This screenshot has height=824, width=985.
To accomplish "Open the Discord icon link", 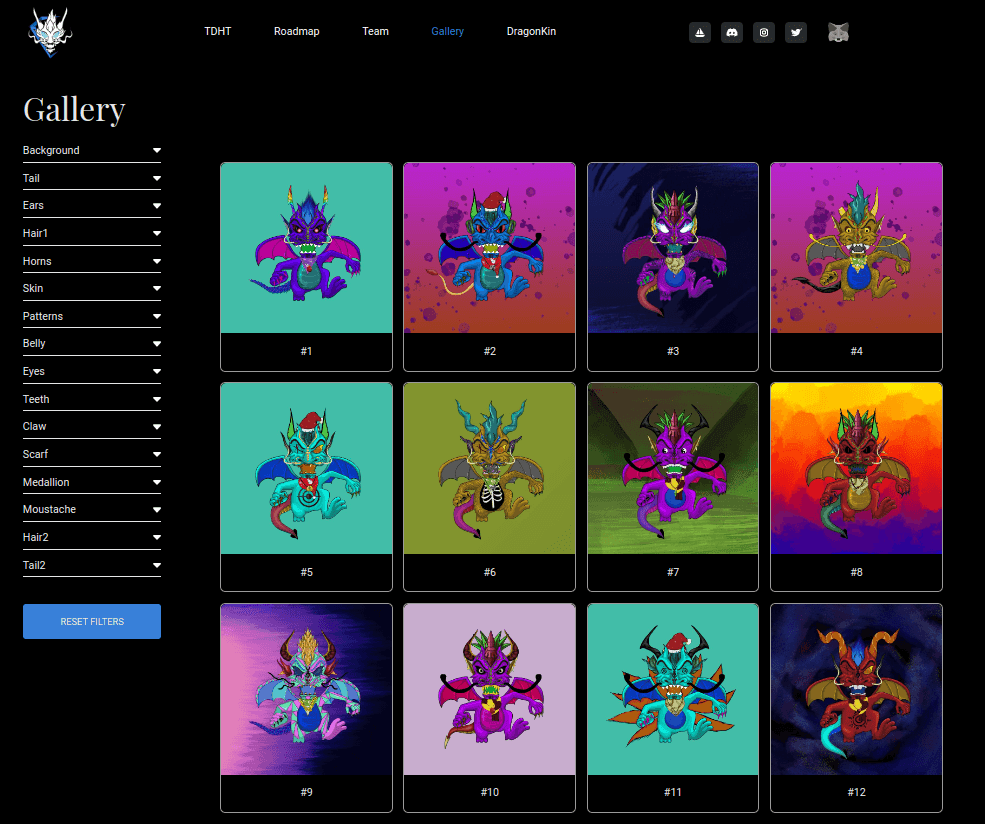I will (x=732, y=32).
